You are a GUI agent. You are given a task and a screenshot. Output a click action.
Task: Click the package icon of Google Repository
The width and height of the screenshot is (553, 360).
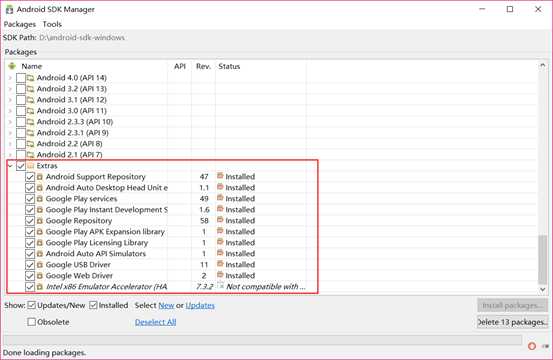(40, 221)
